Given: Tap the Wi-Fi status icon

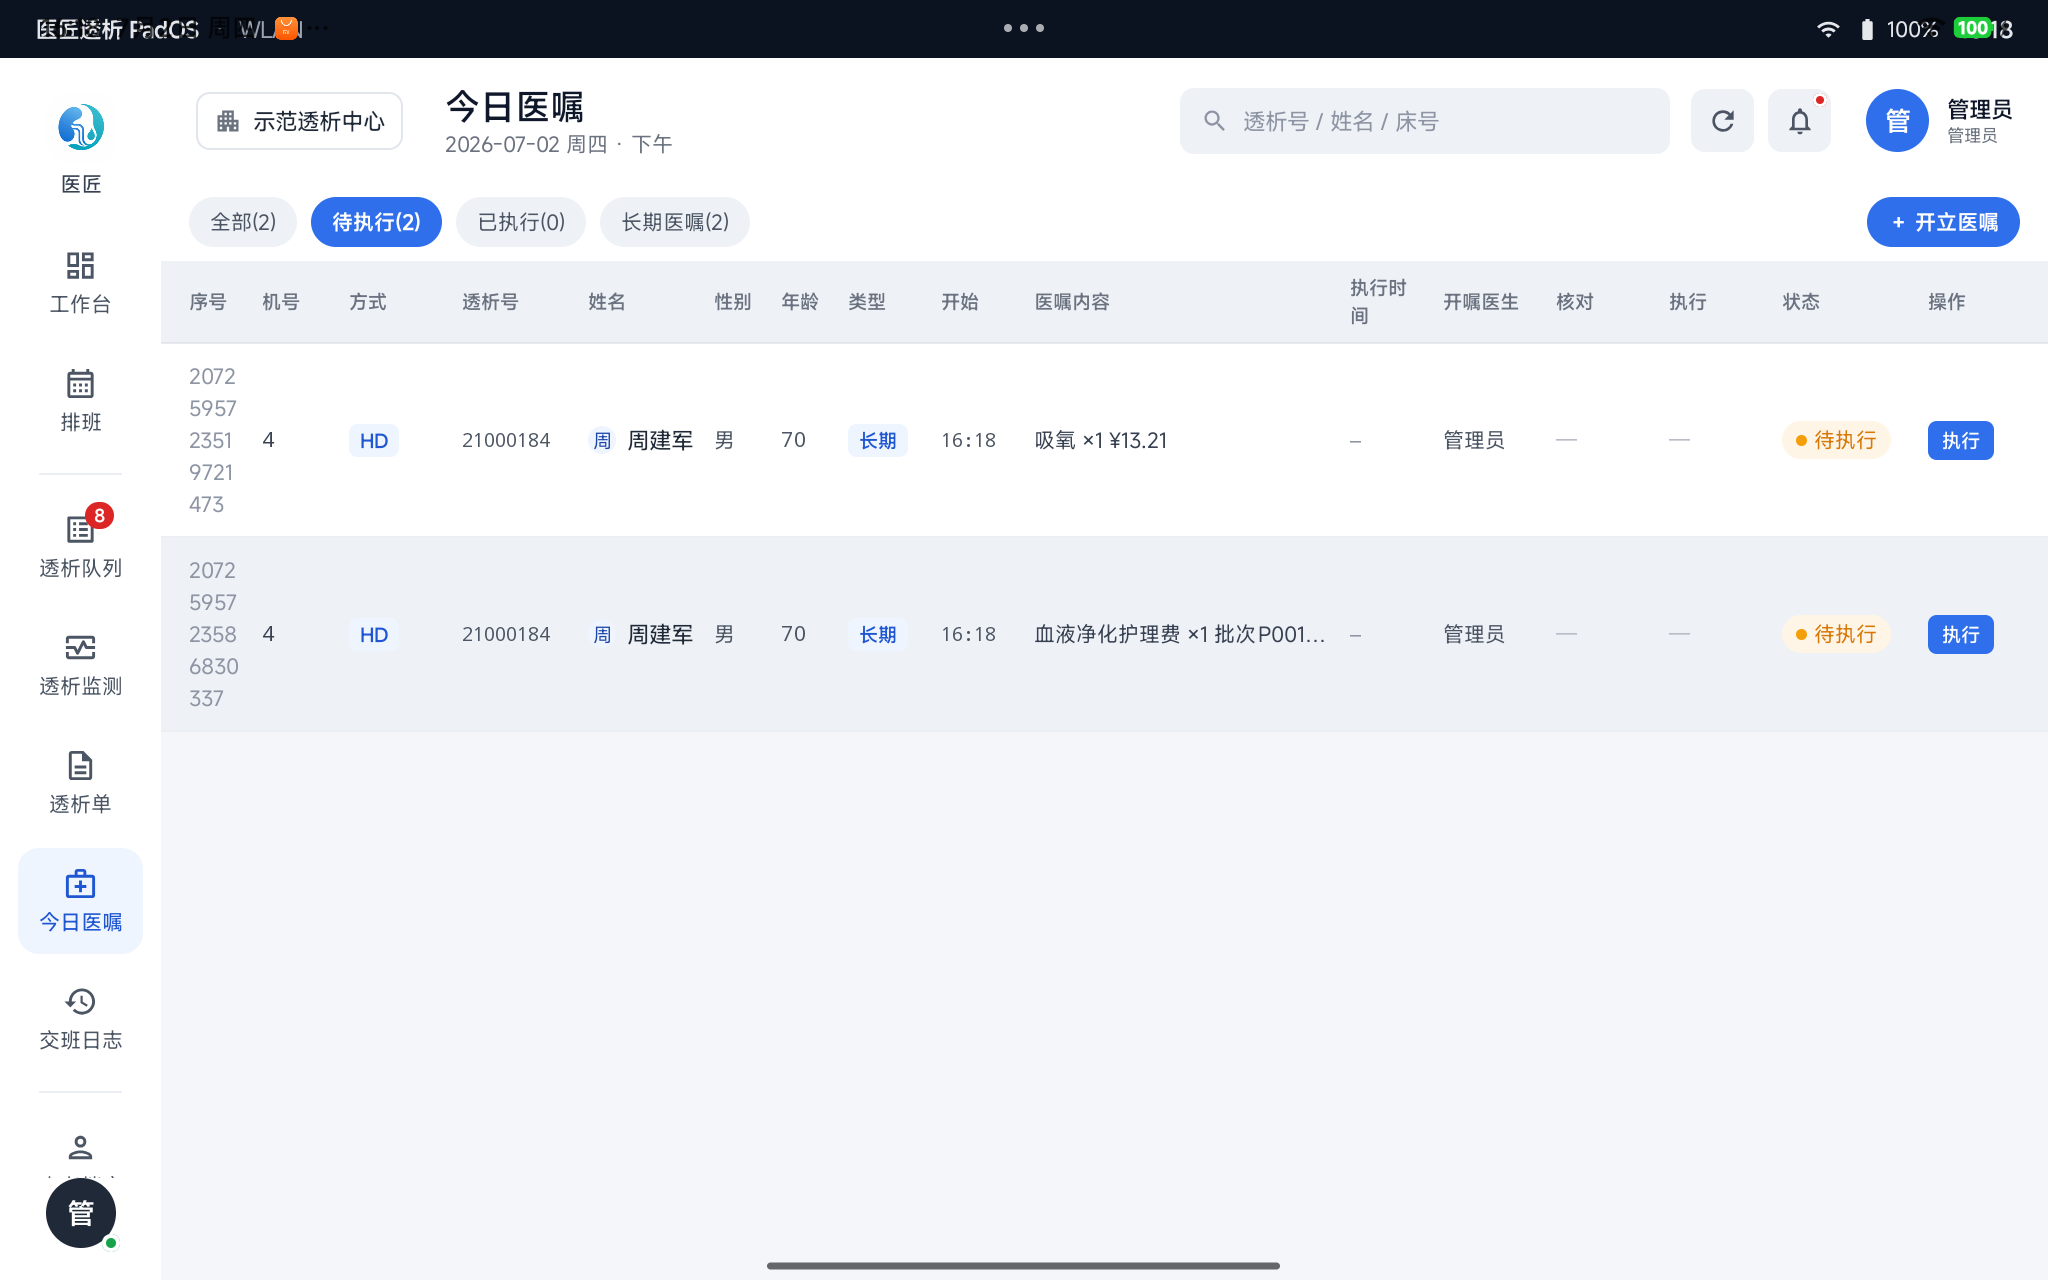Looking at the screenshot, I should pyautogui.click(x=1828, y=29).
